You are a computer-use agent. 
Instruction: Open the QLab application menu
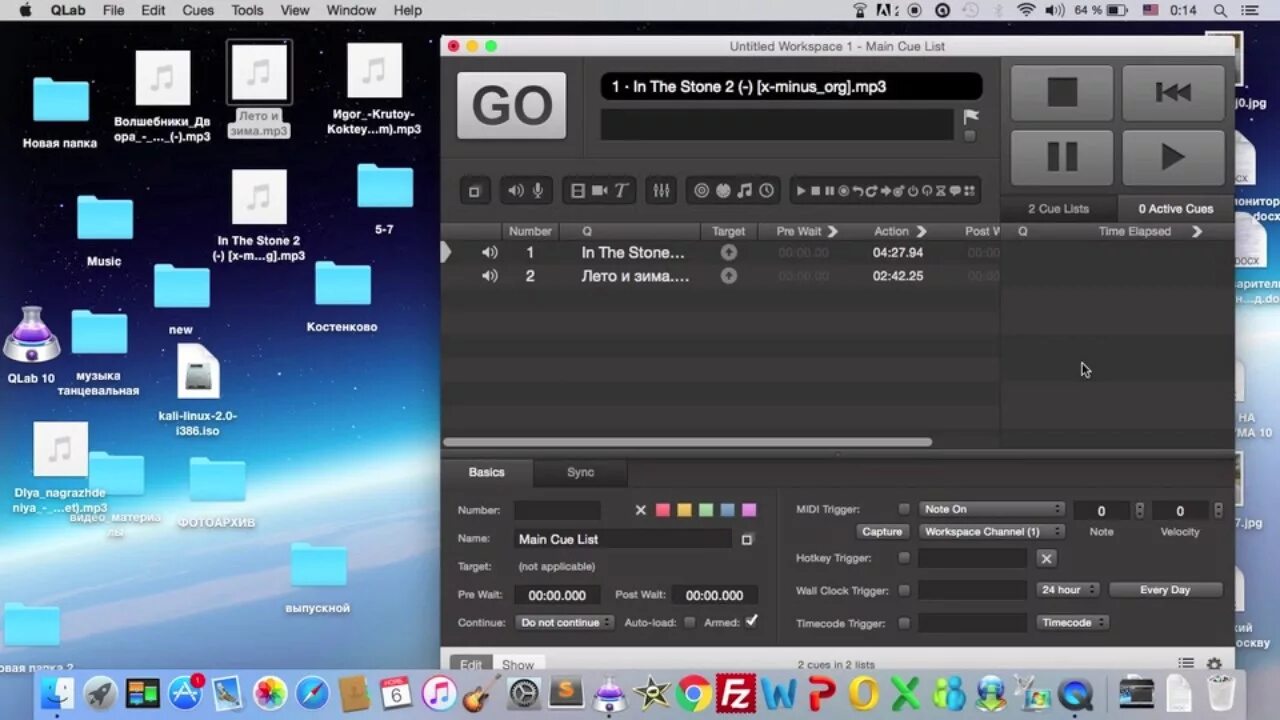(68, 10)
